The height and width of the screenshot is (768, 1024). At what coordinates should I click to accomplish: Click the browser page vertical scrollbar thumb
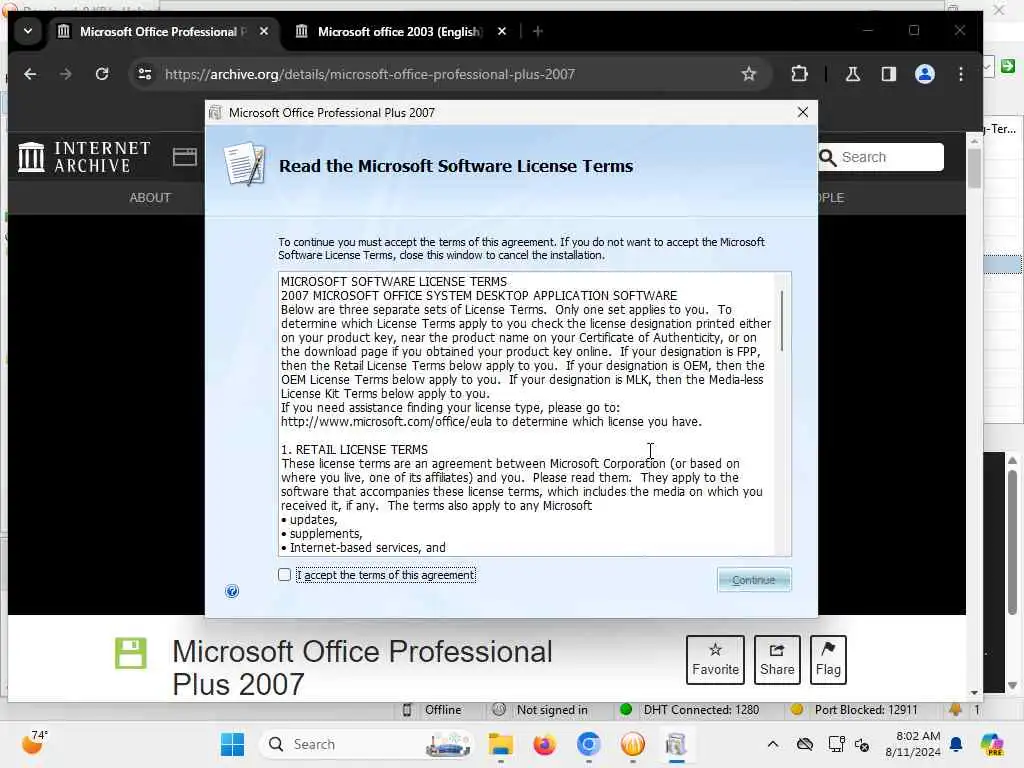[x=974, y=168]
